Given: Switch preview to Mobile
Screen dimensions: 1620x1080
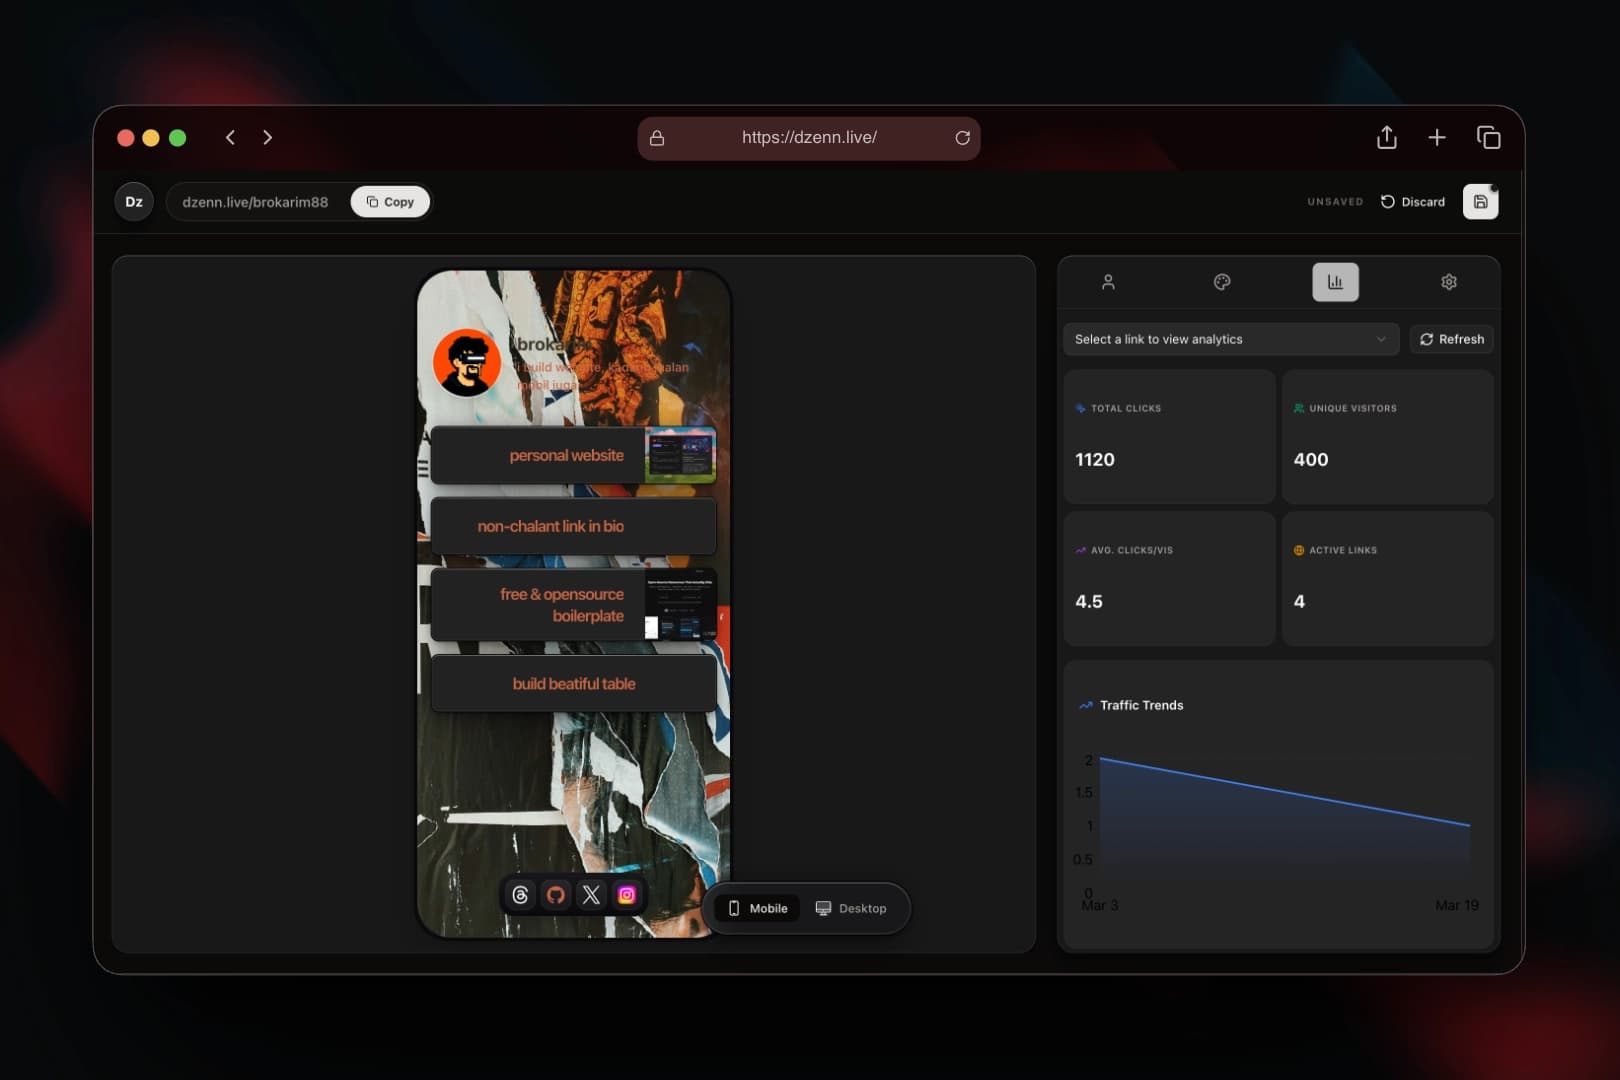Looking at the screenshot, I should 757,908.
